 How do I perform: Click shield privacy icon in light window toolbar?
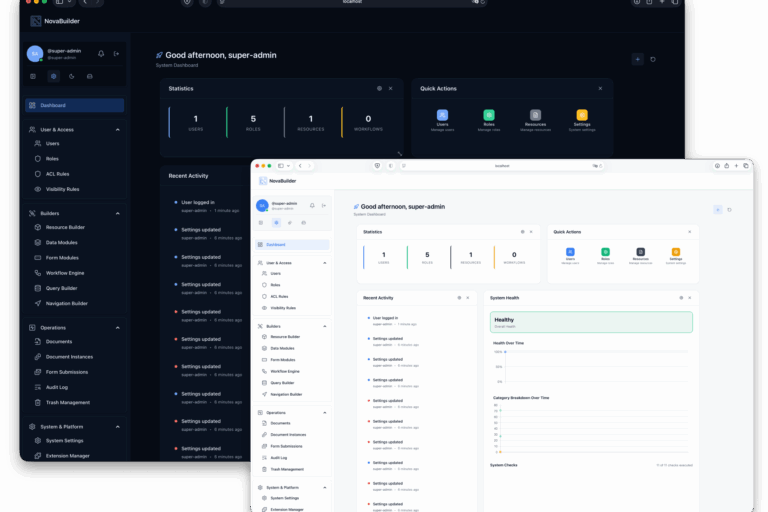[377, 166]
